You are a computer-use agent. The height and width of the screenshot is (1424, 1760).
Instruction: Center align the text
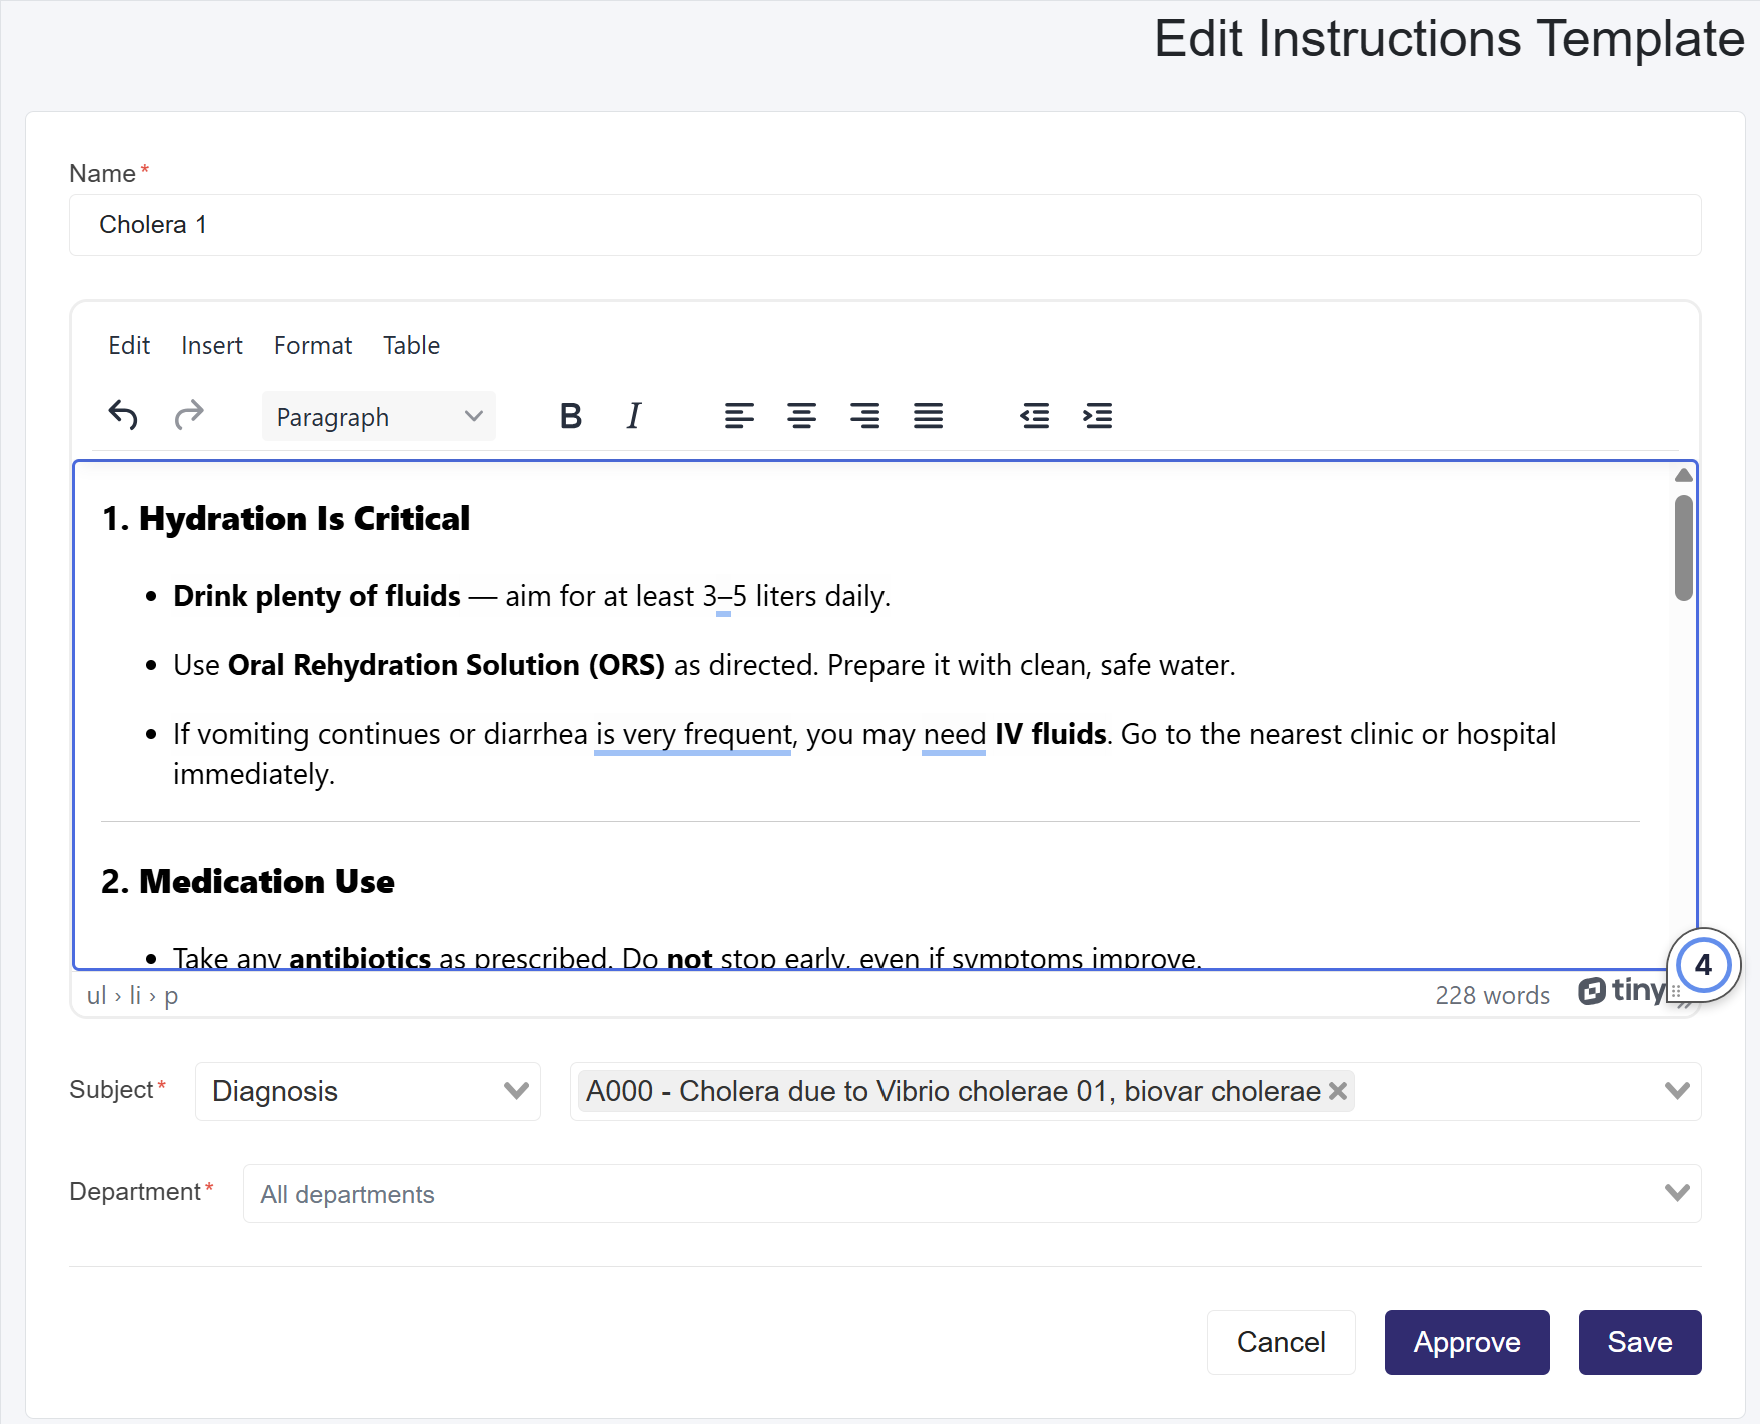coord(801,416)
